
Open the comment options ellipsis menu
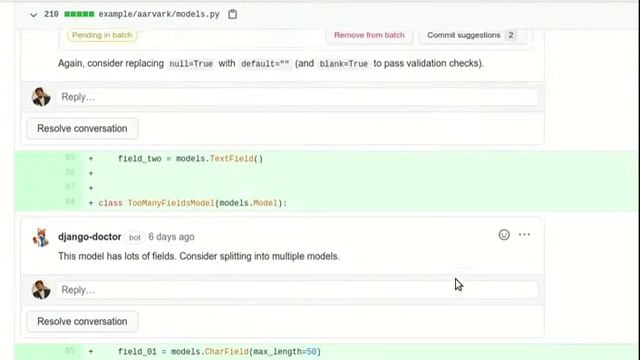[524, 235]
